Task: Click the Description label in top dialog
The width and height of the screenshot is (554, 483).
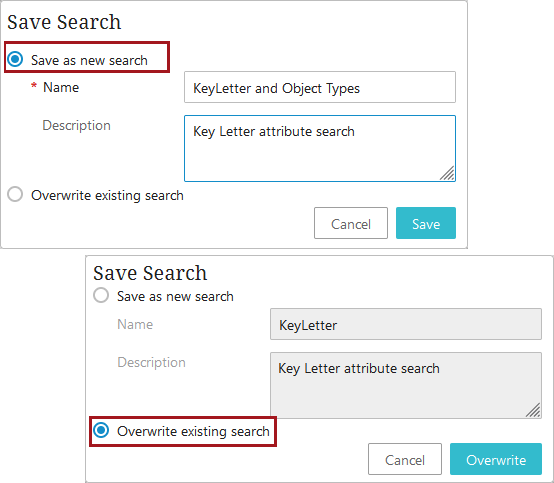Action: coord(76,125)
